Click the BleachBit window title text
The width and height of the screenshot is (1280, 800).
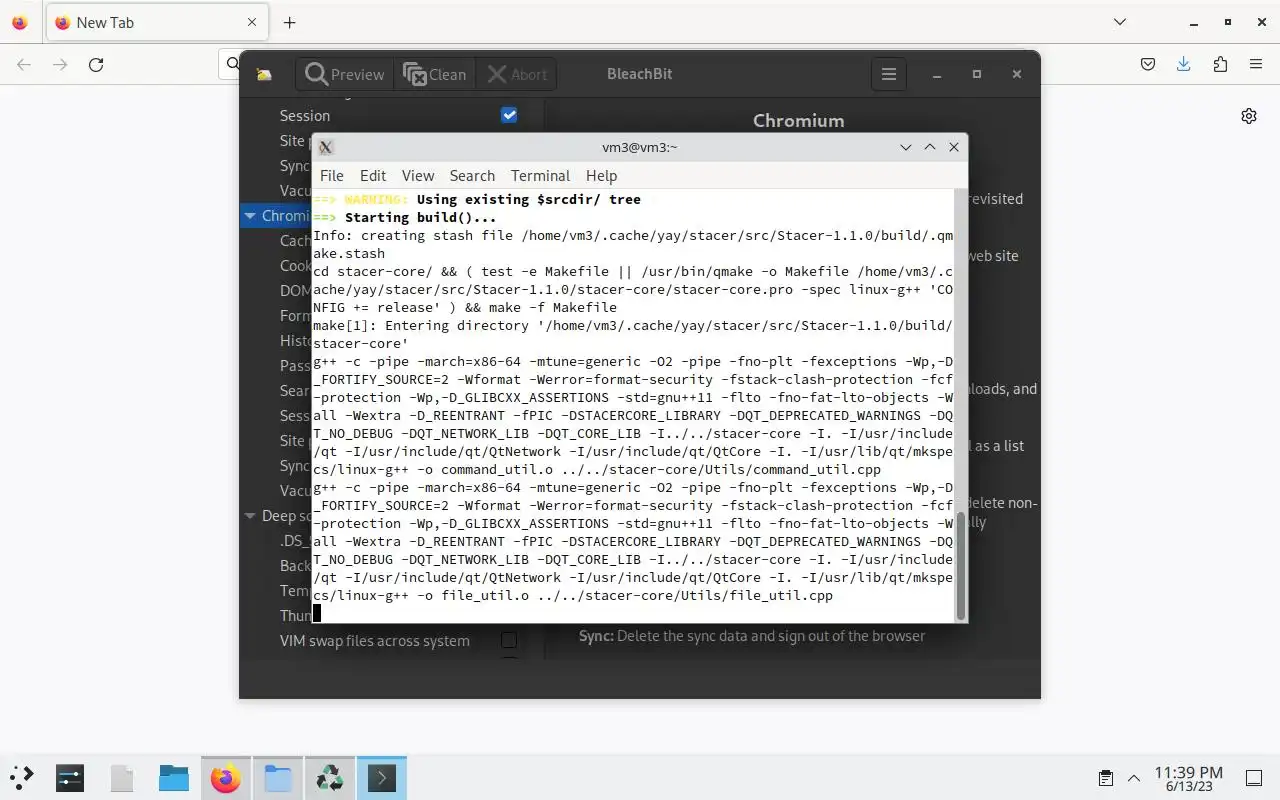639,74
